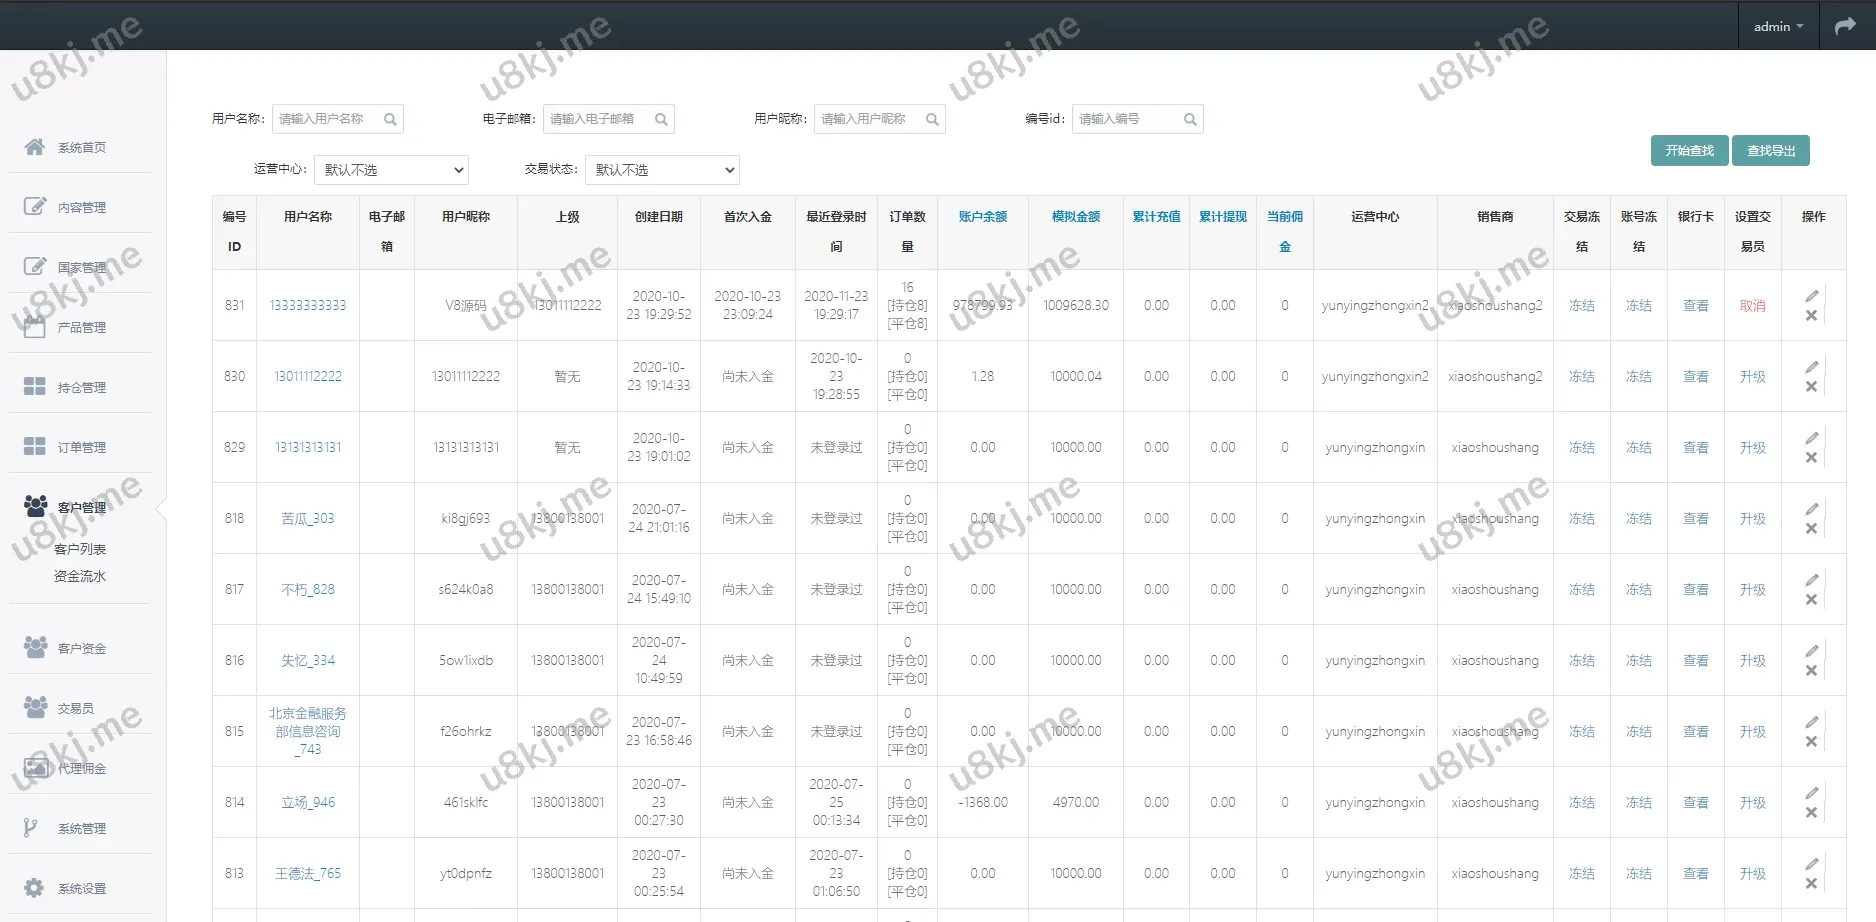
Task: Open the 资金流水 submenu item
Action: point(81,576)
